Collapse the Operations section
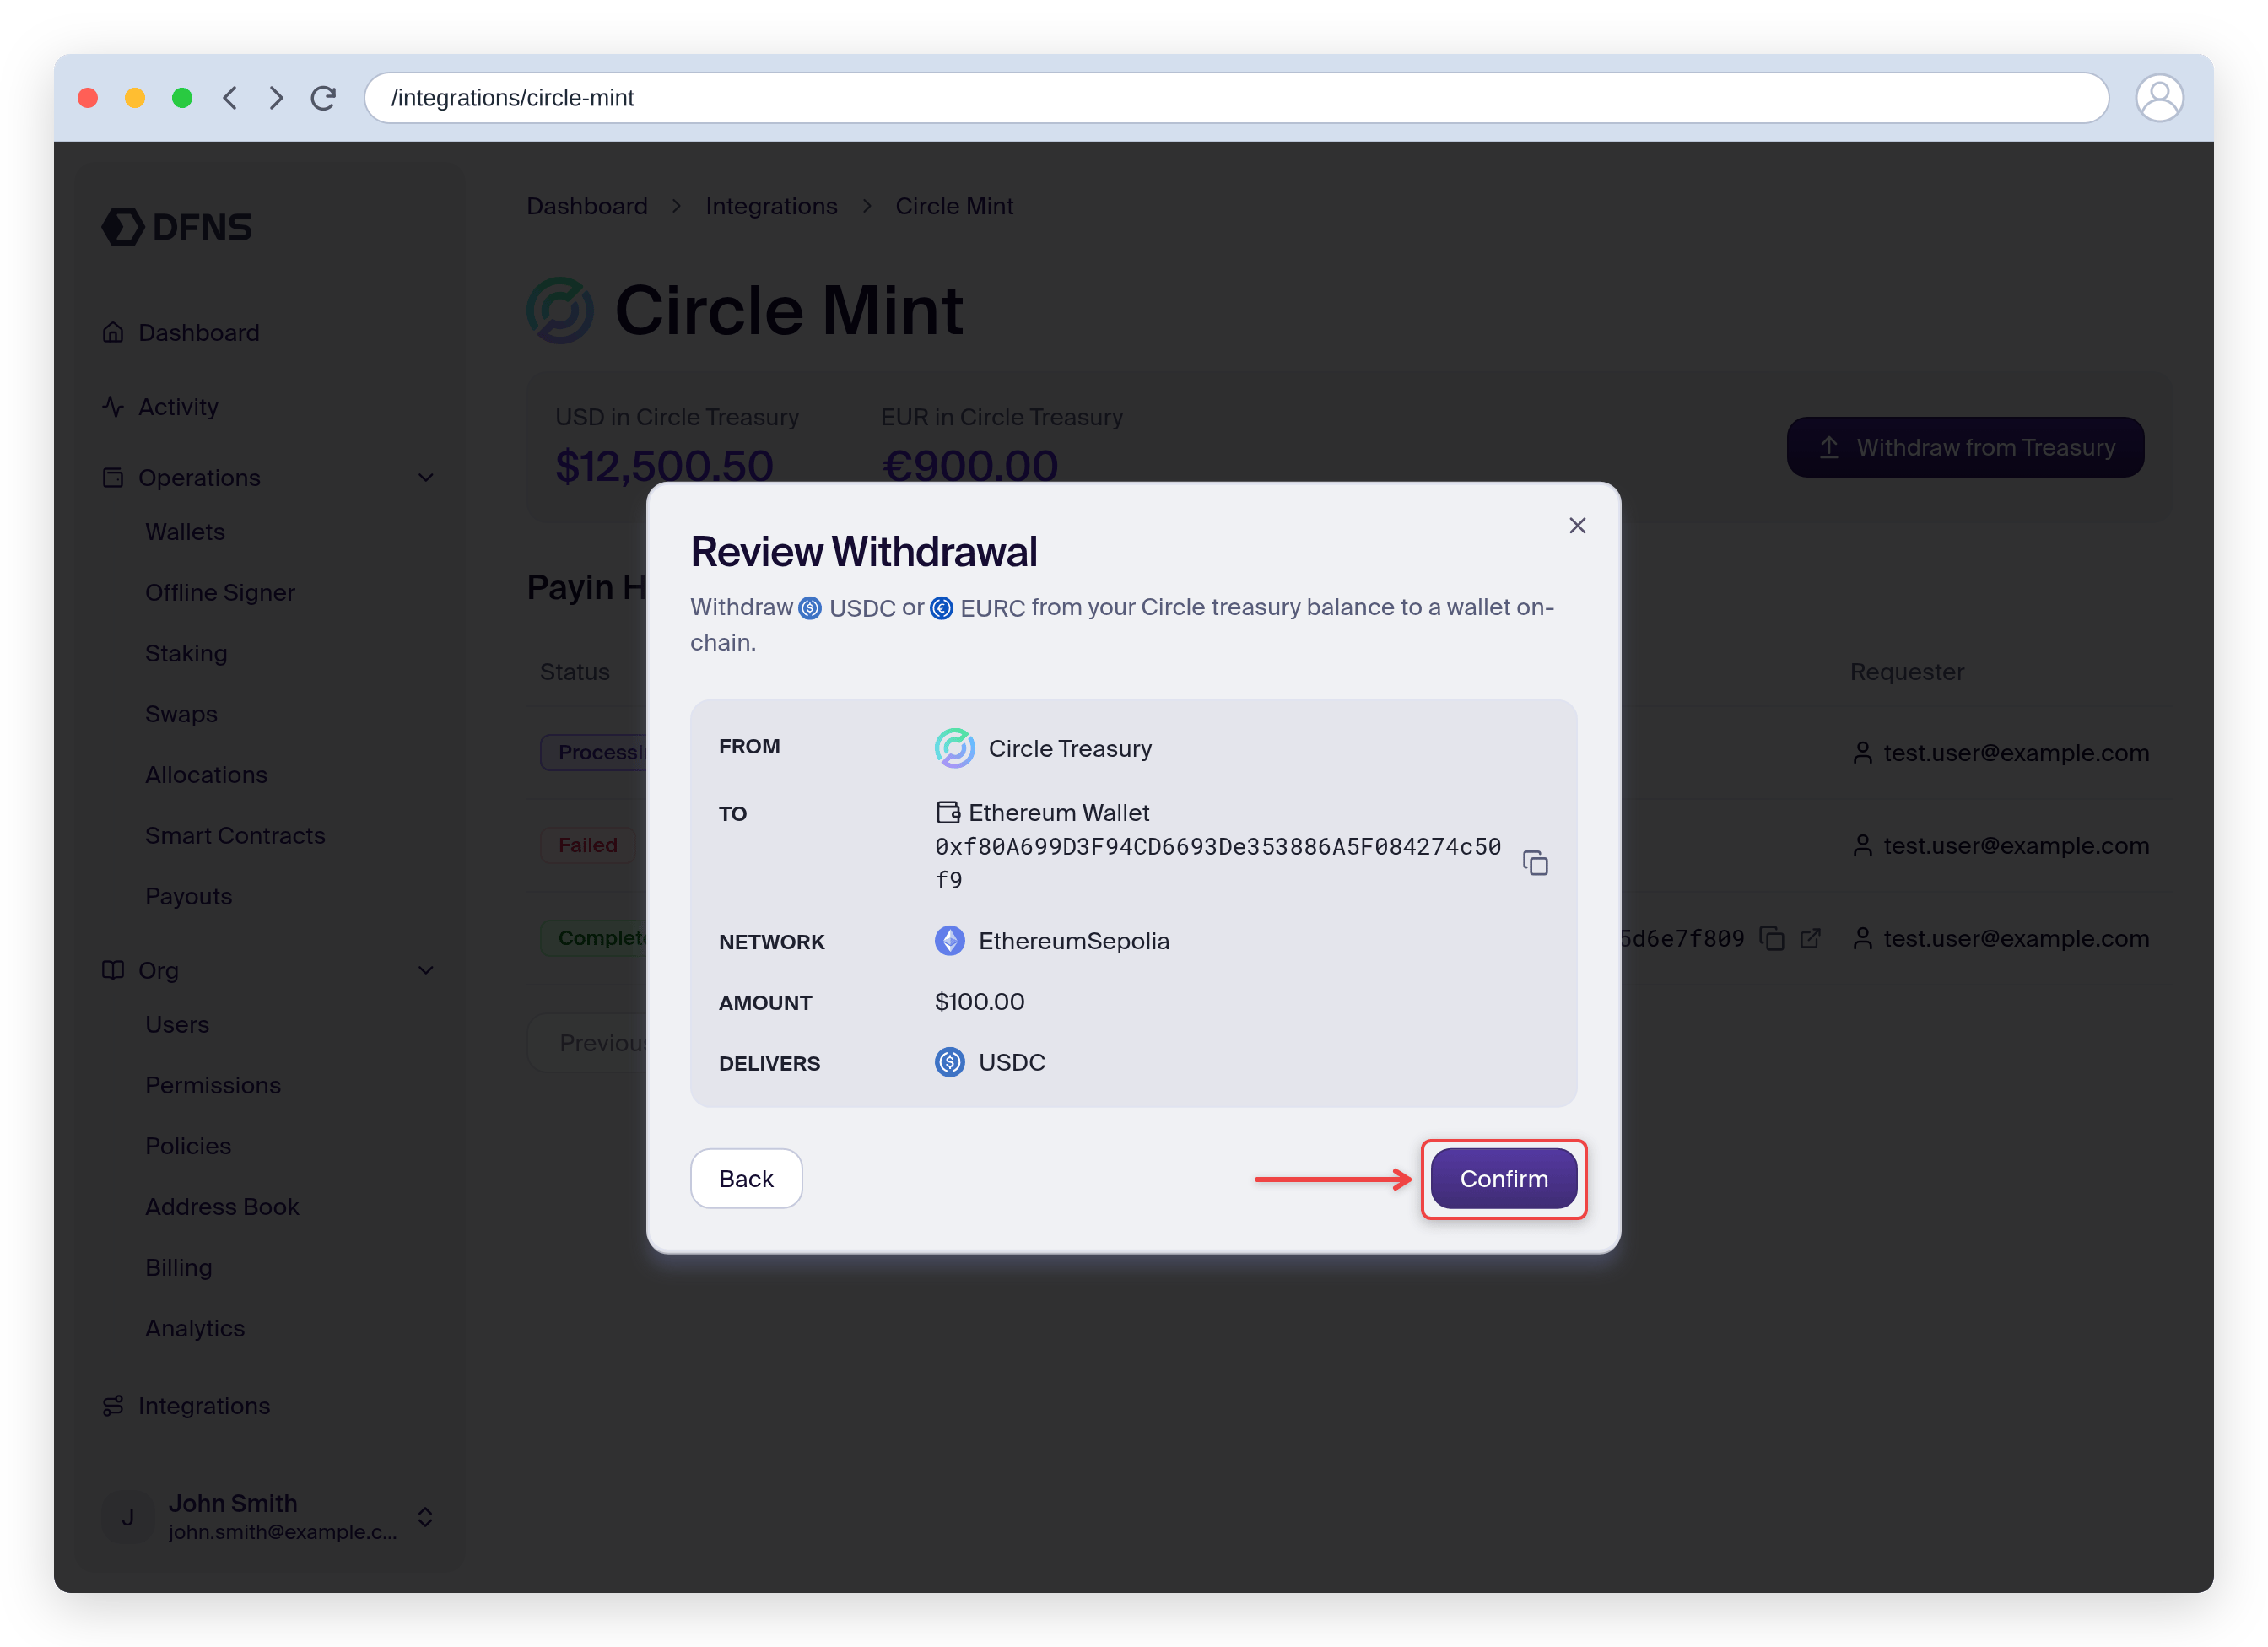Viewport: 2268px width, 1647px height. click(x=426, y=478)
